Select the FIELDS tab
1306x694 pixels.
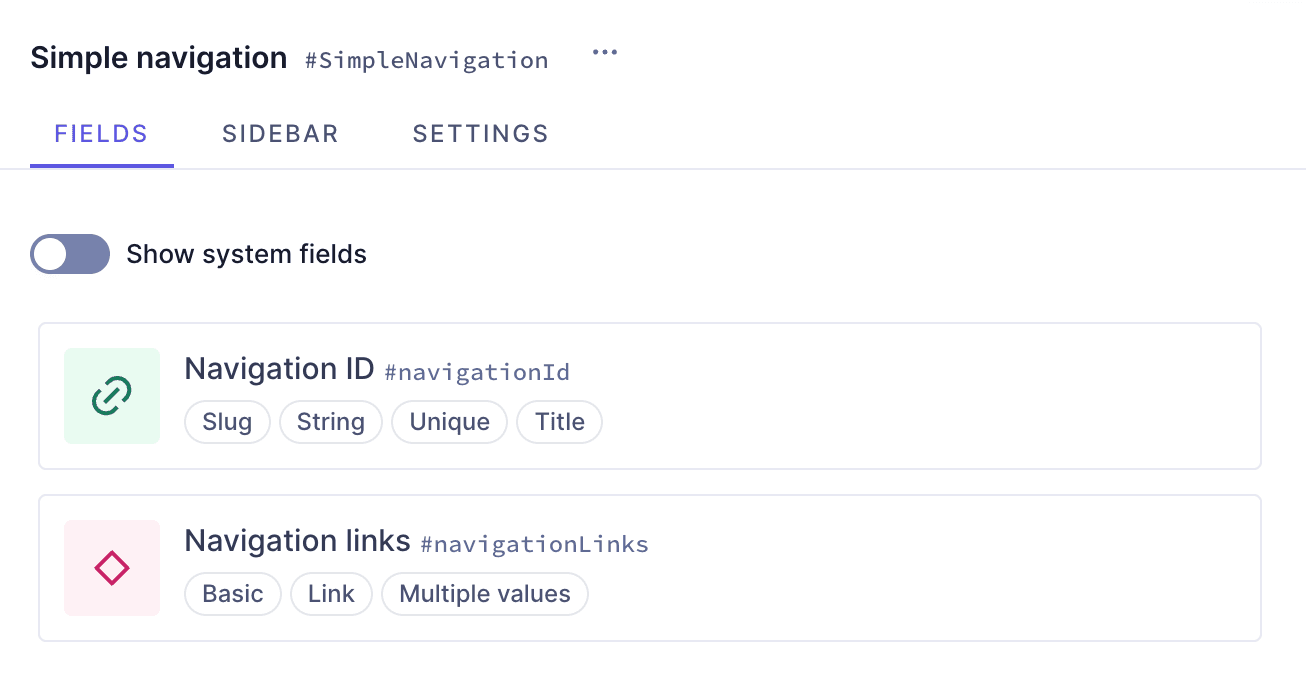(x=101, y=133)
